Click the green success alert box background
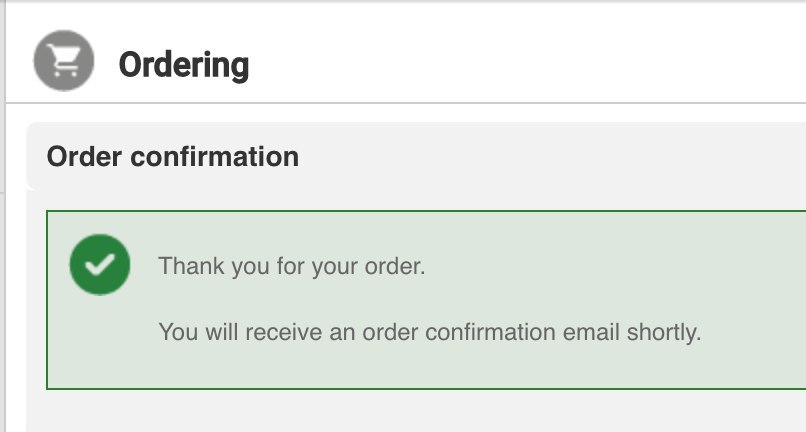This screenshot has width=806, height=432. pyautogui.click(x=600, y=280)
